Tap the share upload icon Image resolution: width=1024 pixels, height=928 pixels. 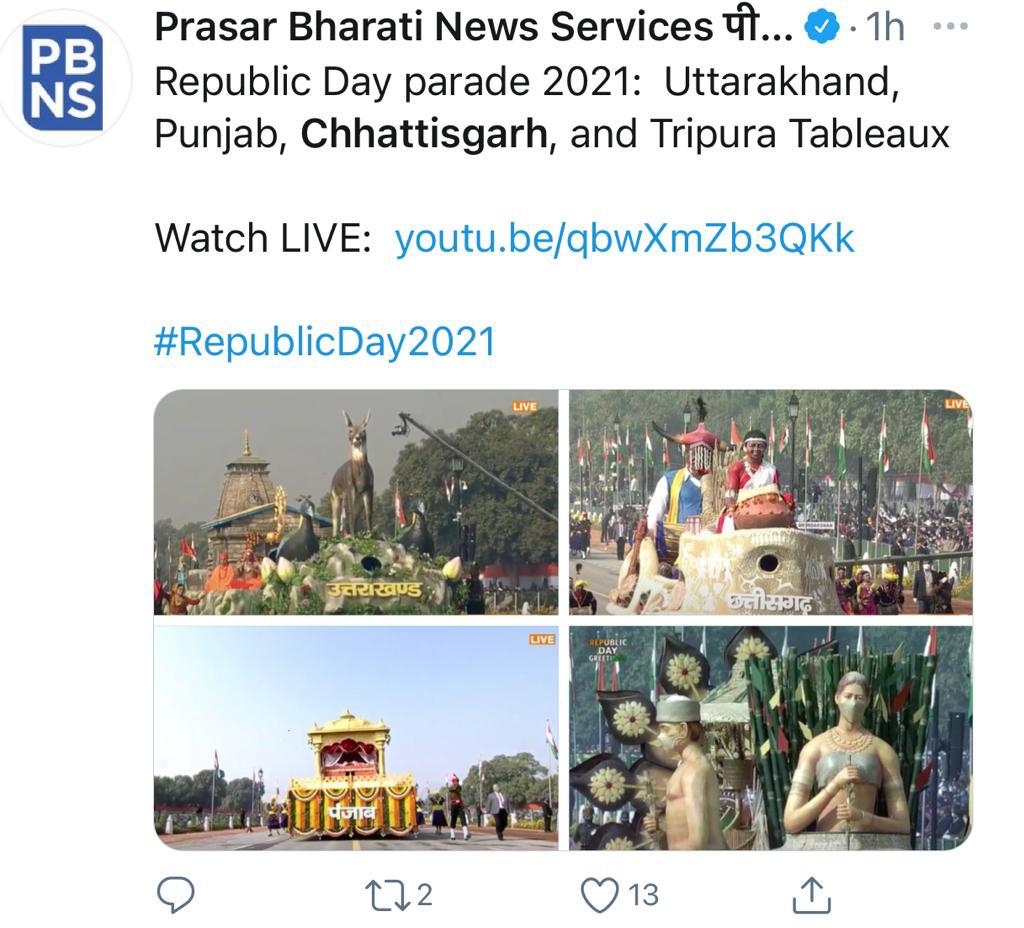811,895
